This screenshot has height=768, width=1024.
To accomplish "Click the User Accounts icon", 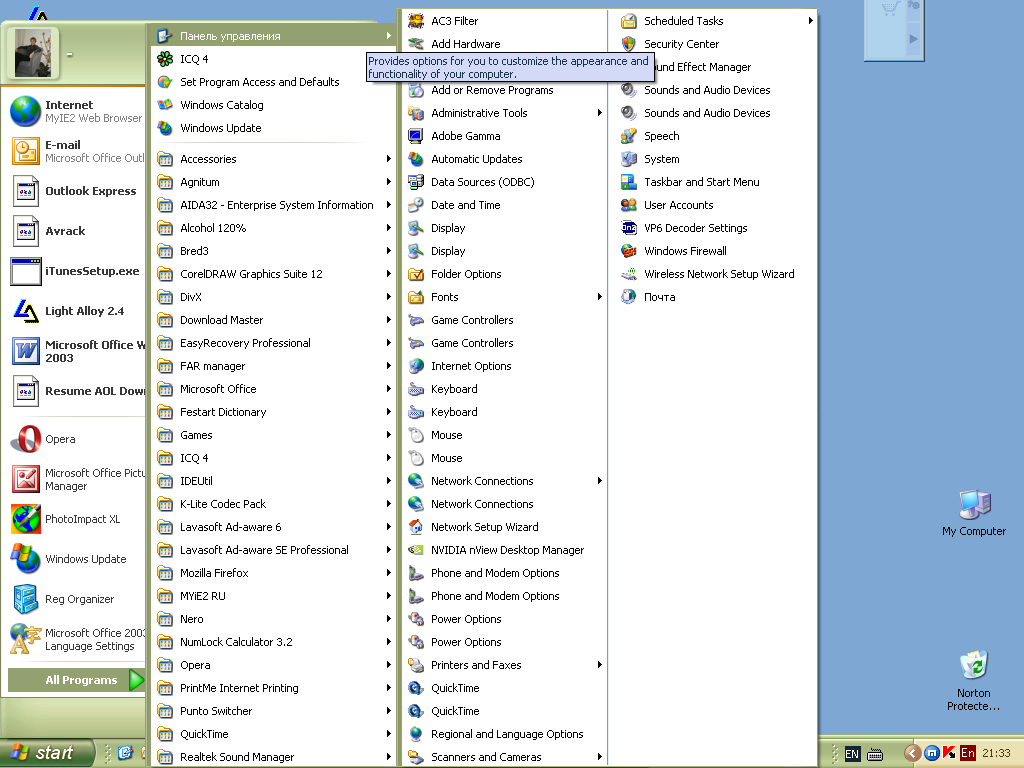I will [629, 205].
